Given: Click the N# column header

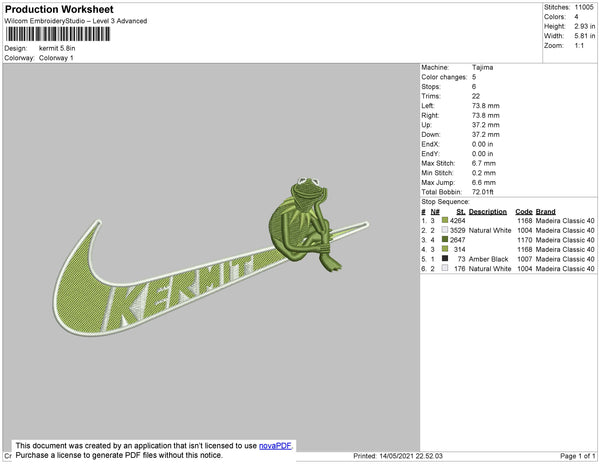Looking at the screenshot, I should [x=435, y=212].
